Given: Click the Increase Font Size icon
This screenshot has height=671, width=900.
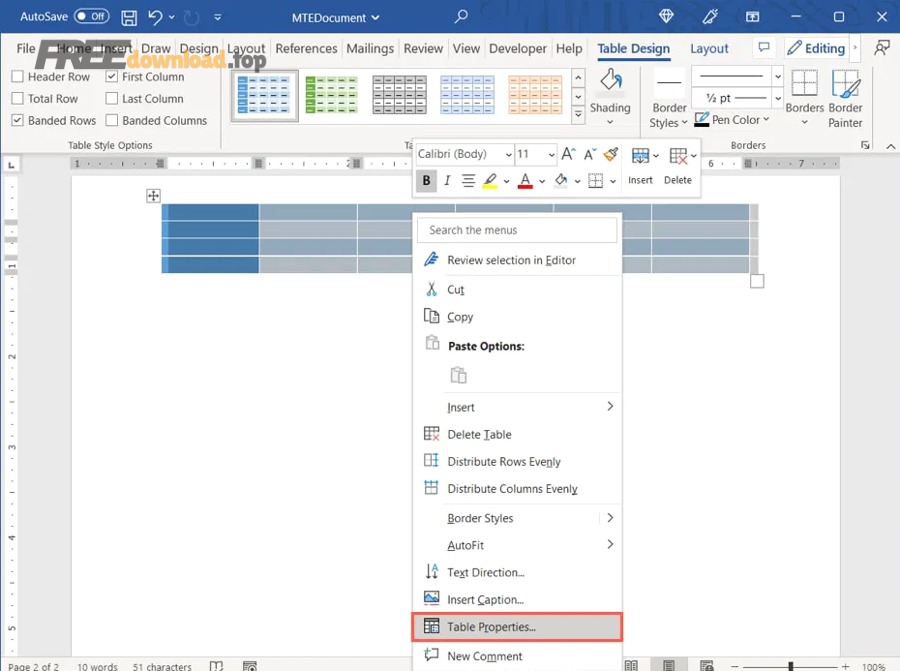Looking at the screenshot, I should (x=568, y=154).
